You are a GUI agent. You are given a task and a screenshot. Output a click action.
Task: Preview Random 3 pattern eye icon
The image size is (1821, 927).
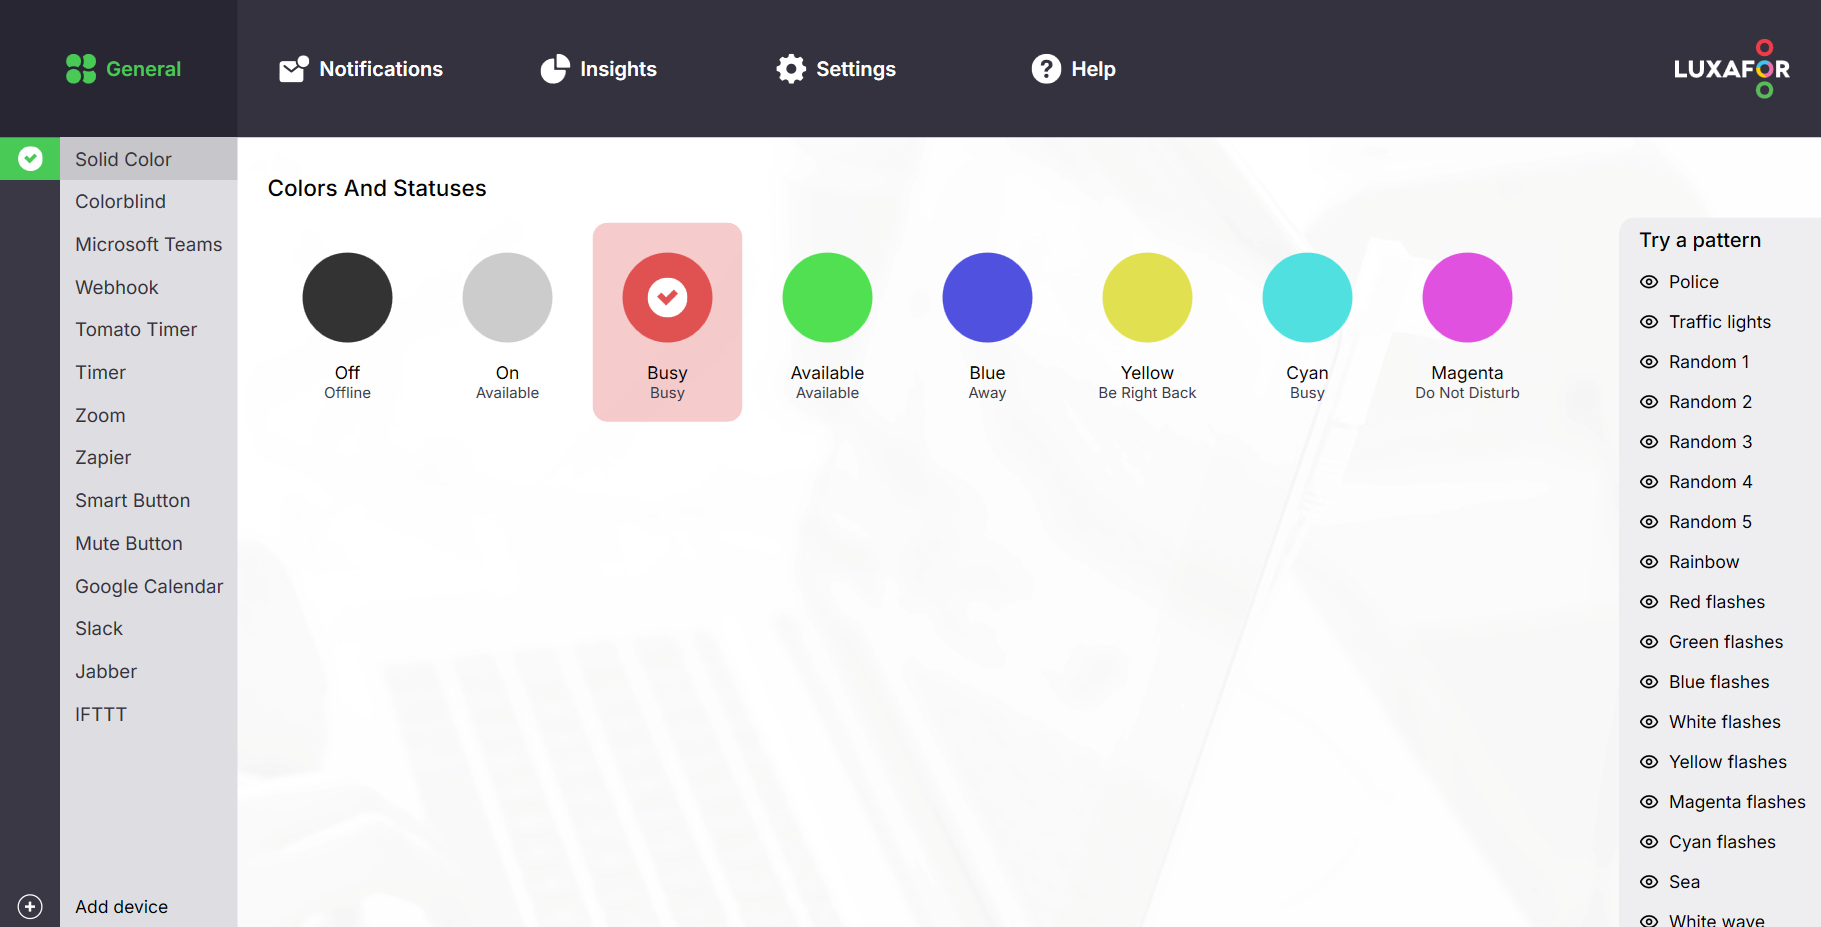(1649, 442)
